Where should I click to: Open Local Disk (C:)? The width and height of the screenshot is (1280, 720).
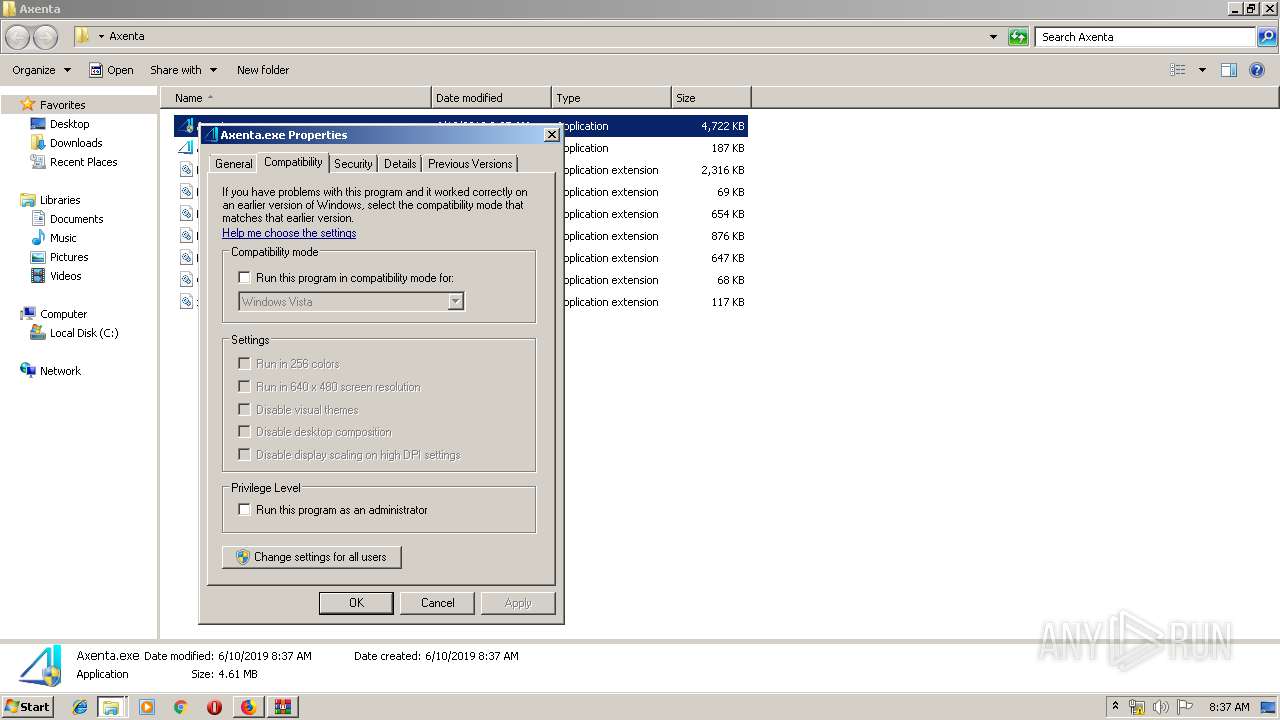84,333
